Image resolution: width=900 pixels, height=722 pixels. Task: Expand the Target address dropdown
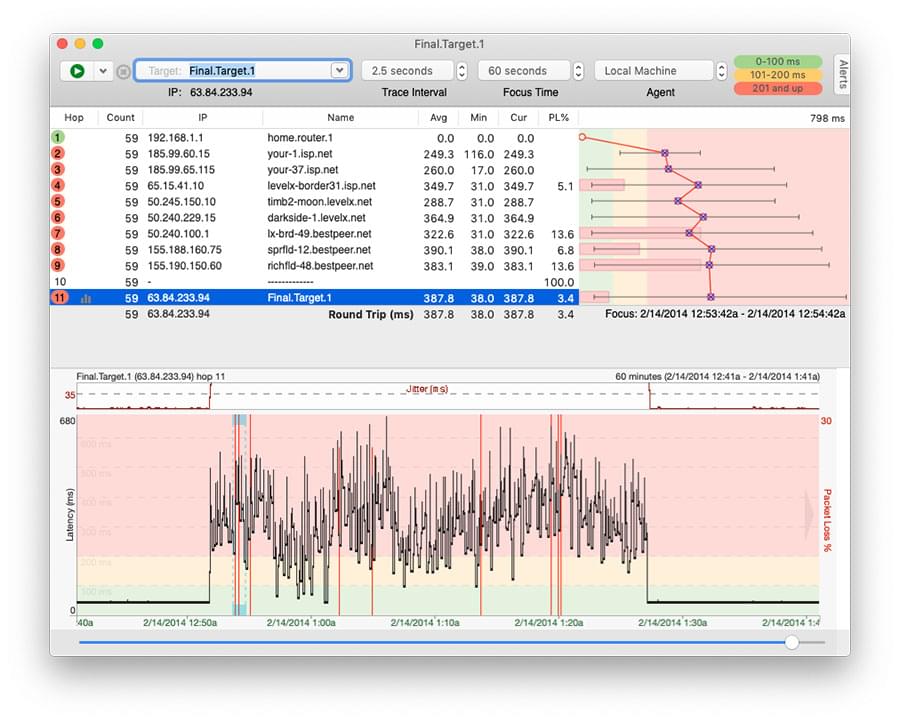[x=340, y=71]
